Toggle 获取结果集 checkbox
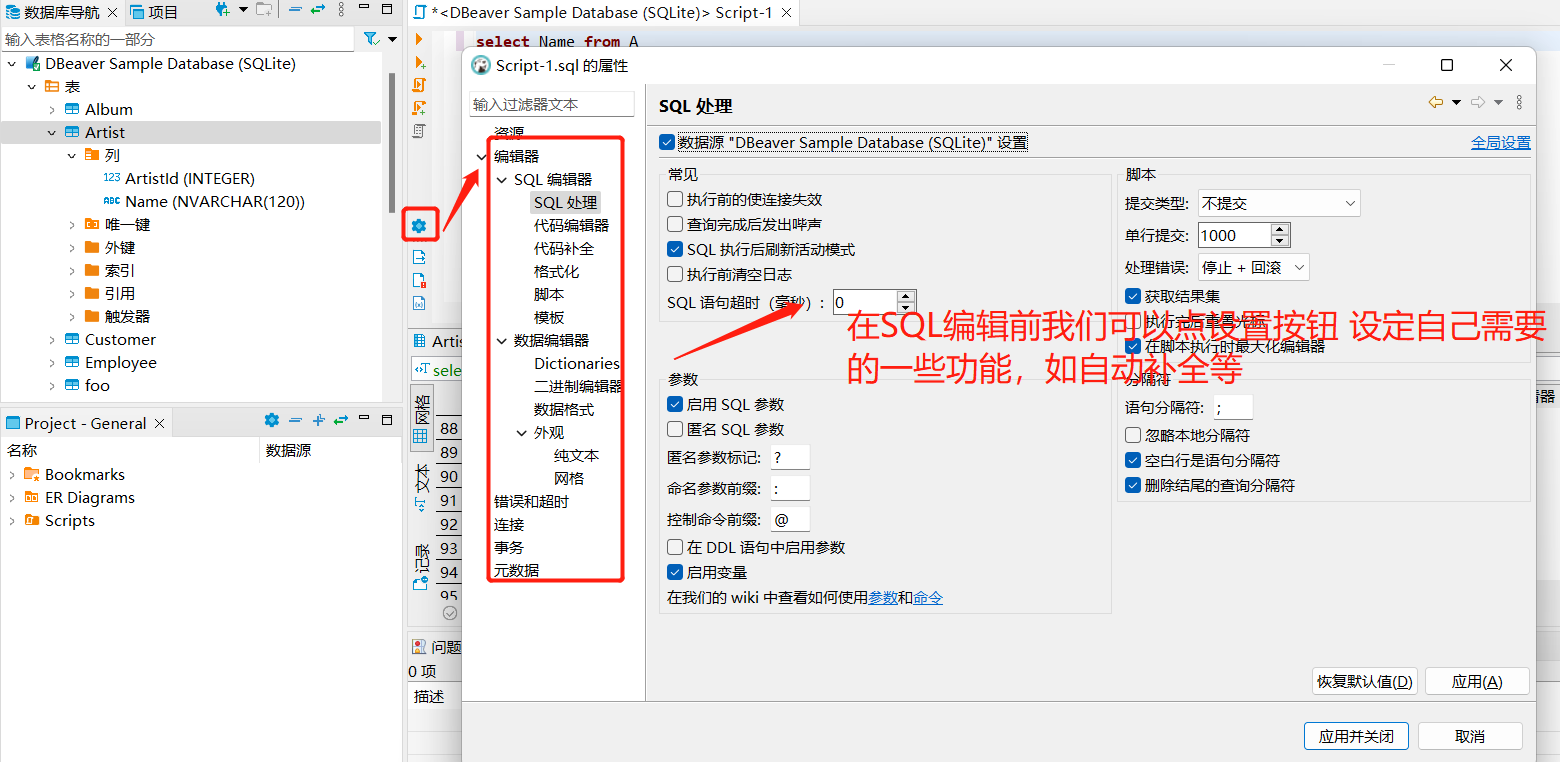1560x762 pixels. (1133, 296)
